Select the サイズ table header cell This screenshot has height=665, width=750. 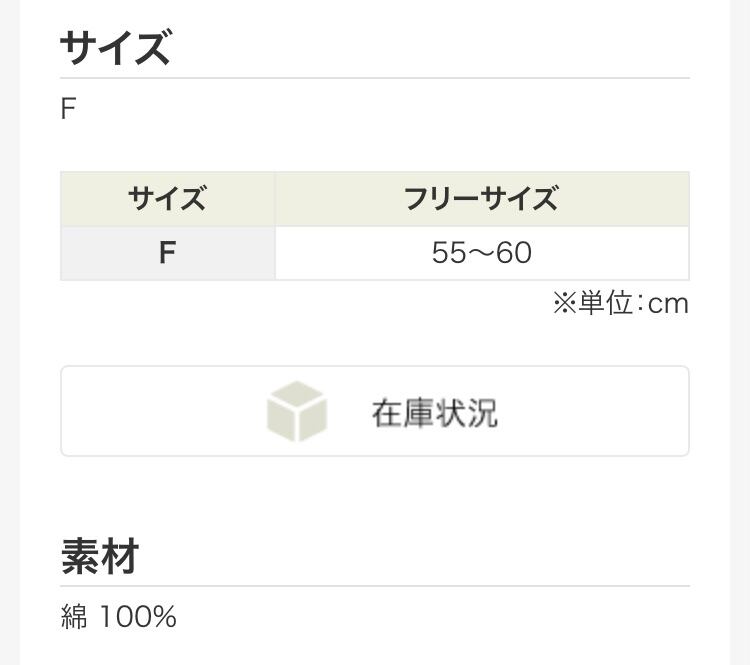(x=167, y=199)
